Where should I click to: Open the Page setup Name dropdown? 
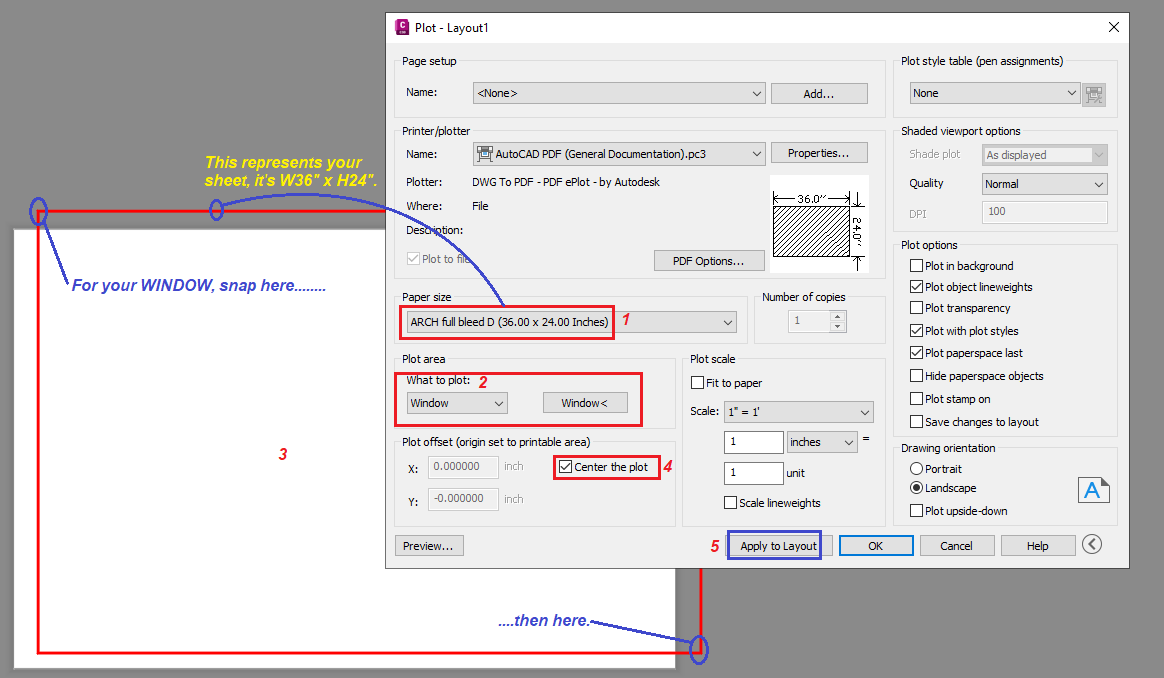[x=757, y=92]
